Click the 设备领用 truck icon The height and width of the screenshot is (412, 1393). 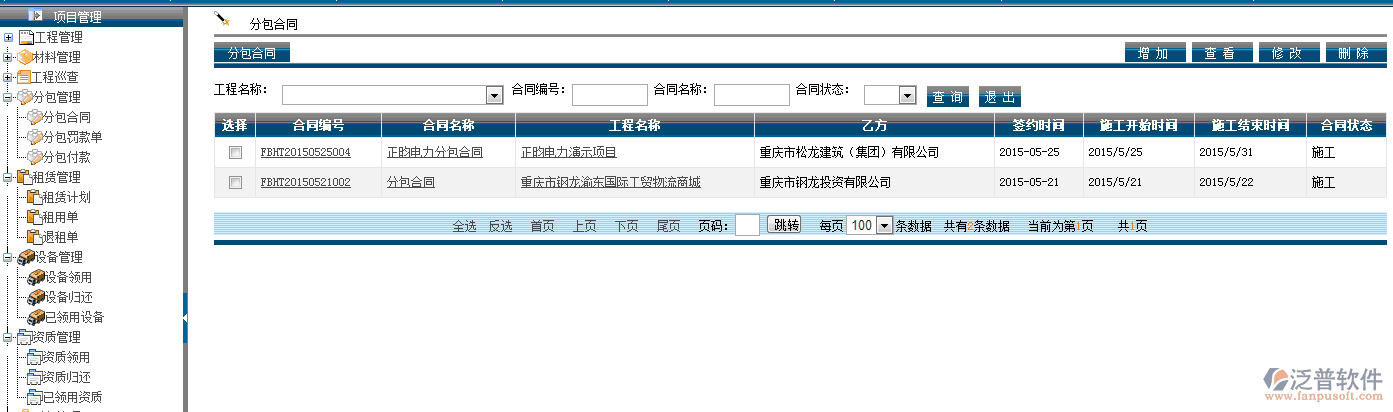(36, 277)
